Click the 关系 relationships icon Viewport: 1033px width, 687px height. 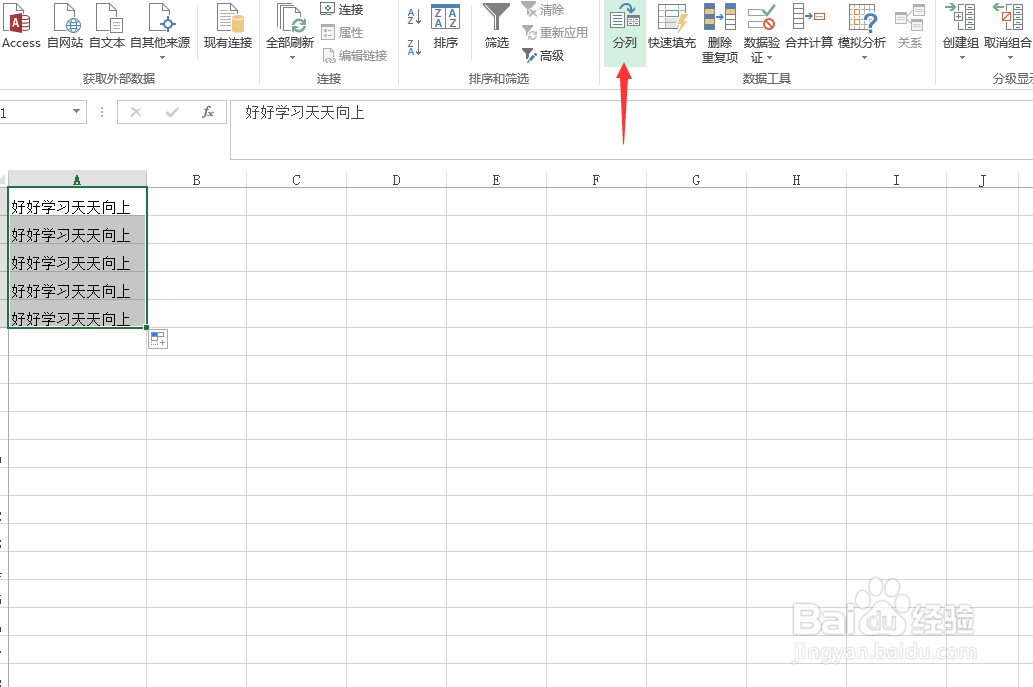tap(910, 18)
